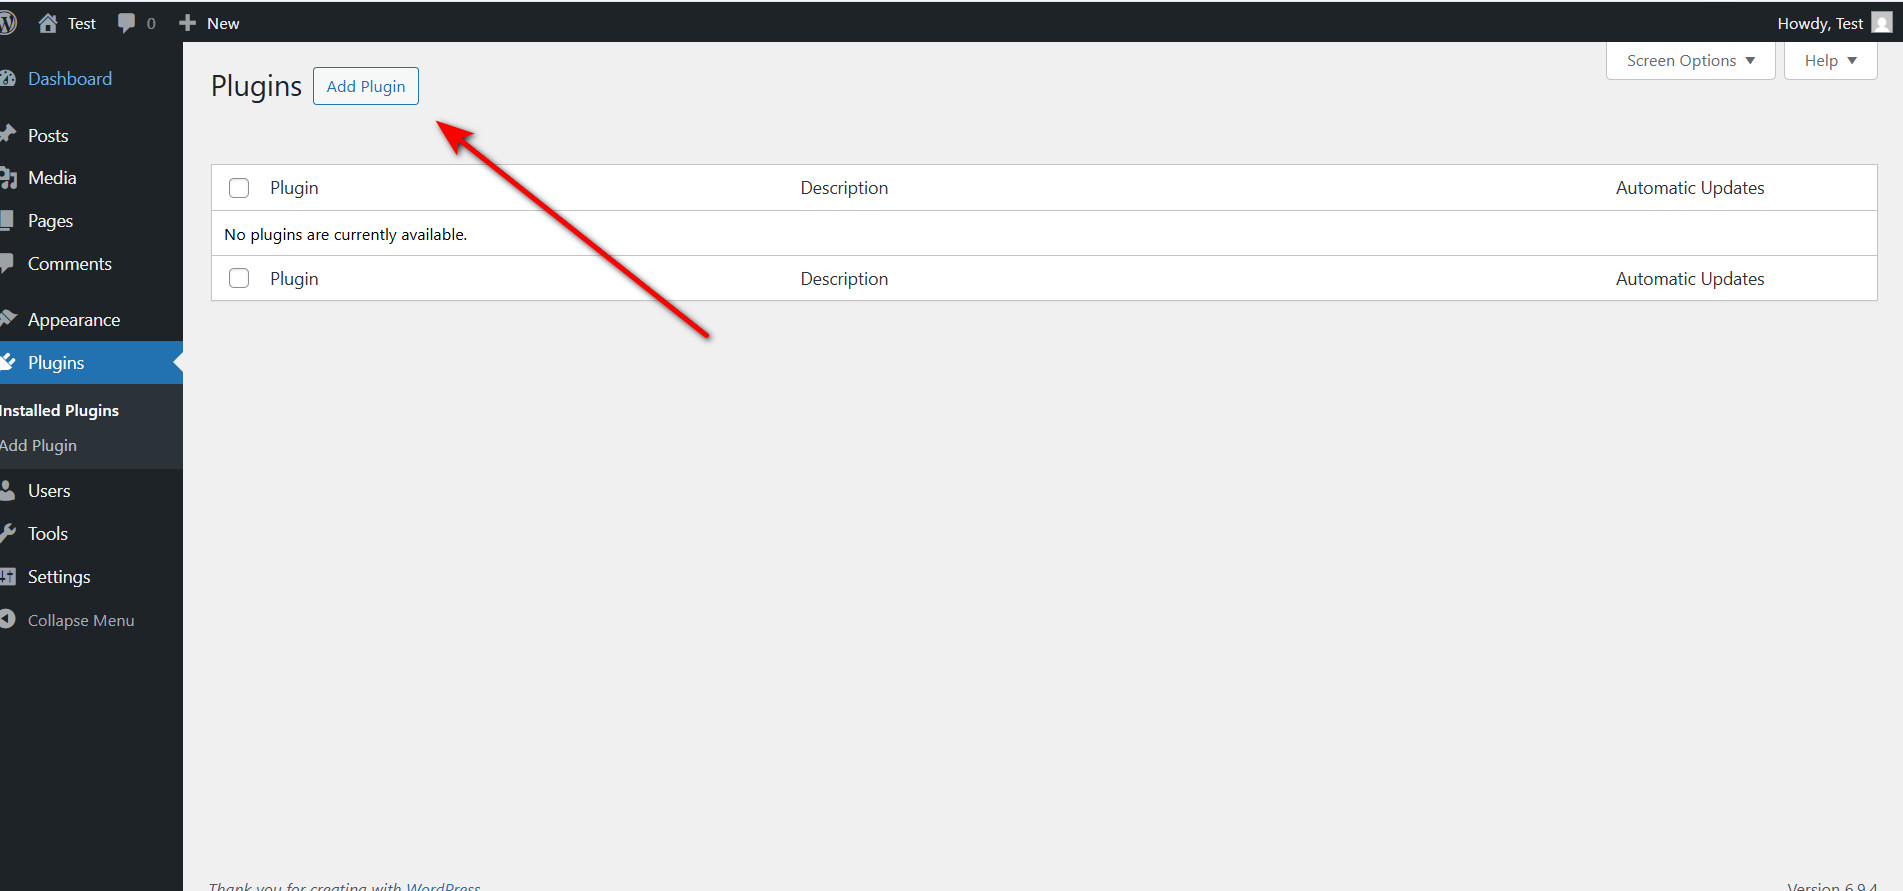Click the comments bubble icon in toolbar
The height and width of the screenshot is (891, 1903).
pos(127,23)
